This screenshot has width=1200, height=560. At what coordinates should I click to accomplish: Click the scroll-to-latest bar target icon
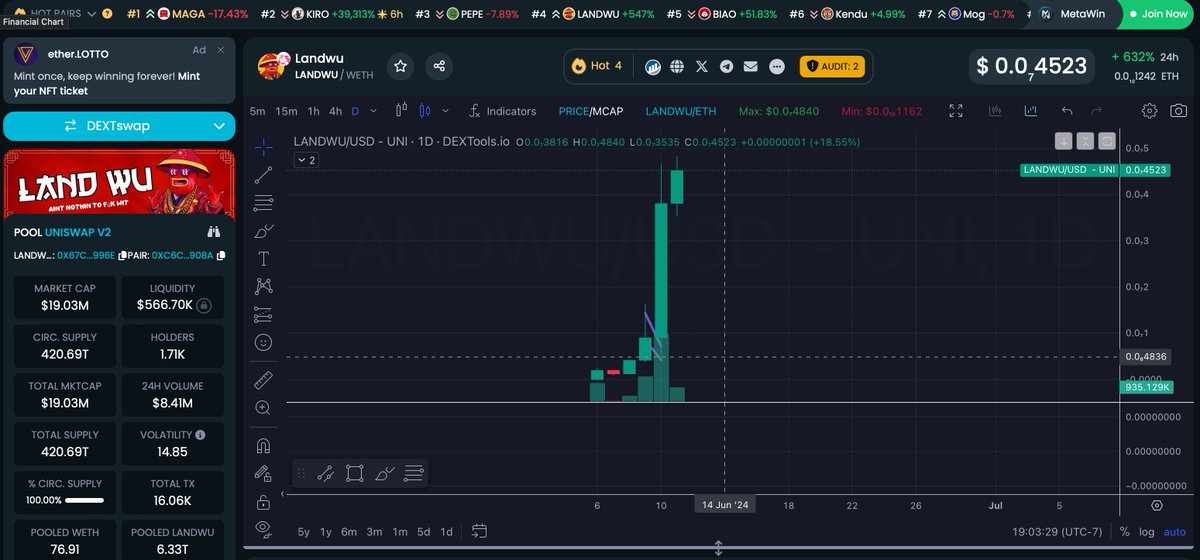1157,506
